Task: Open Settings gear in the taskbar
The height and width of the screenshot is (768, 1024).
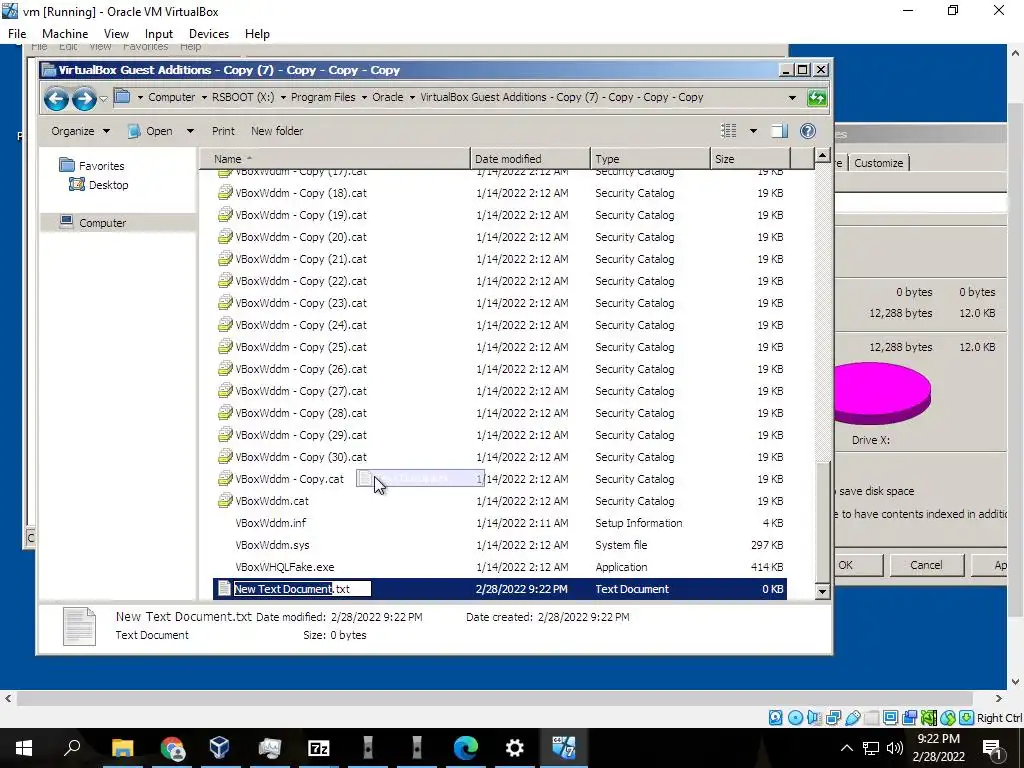Action: pos(515,748)
